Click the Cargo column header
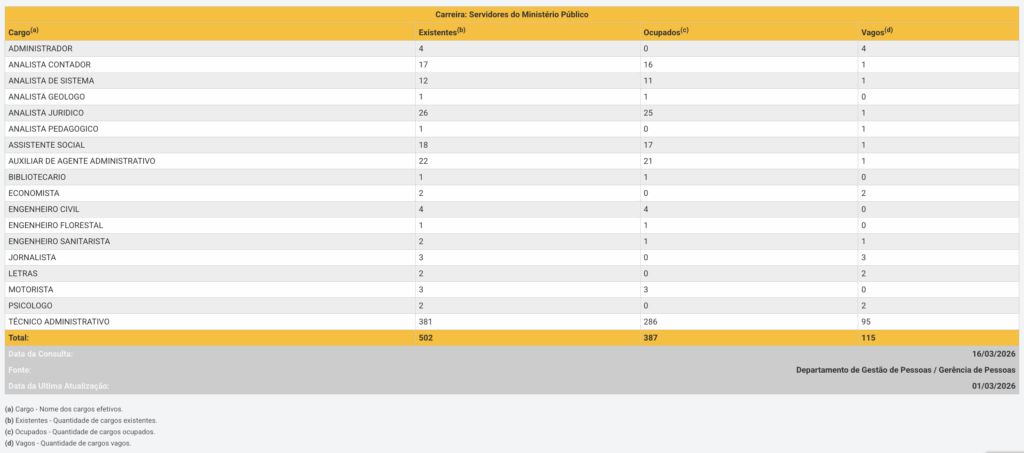This screenshot has width=1024, height=453. [23, 32]
